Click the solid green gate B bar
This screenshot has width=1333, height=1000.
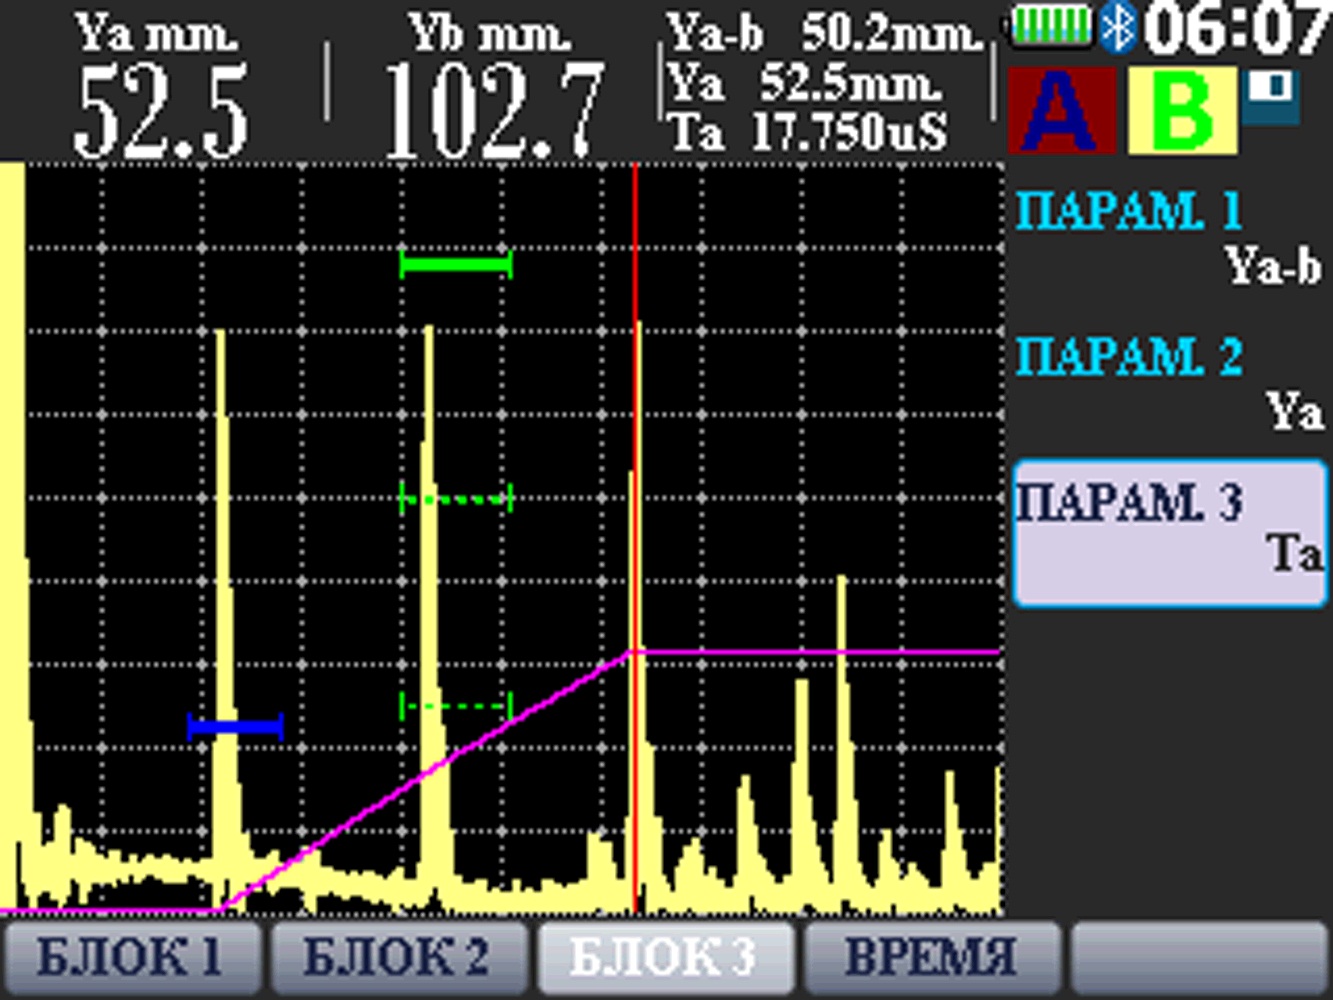tap(456, 265)
